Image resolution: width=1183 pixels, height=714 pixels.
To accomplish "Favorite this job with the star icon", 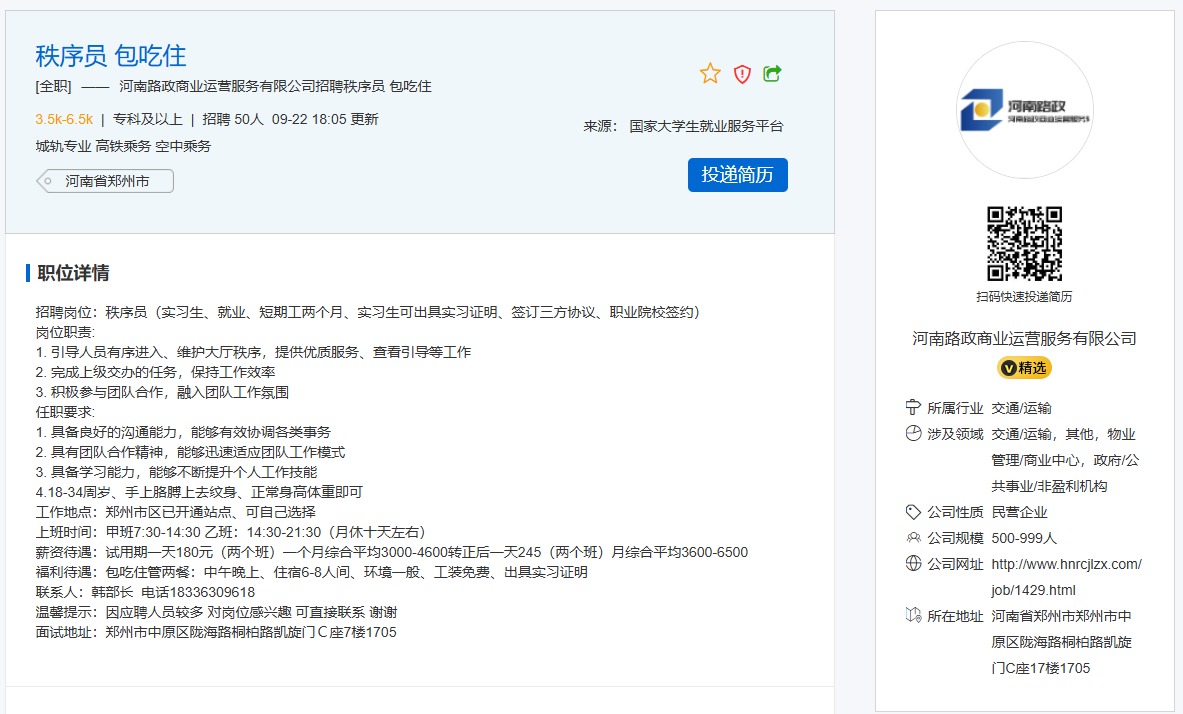I will point(710,73).
